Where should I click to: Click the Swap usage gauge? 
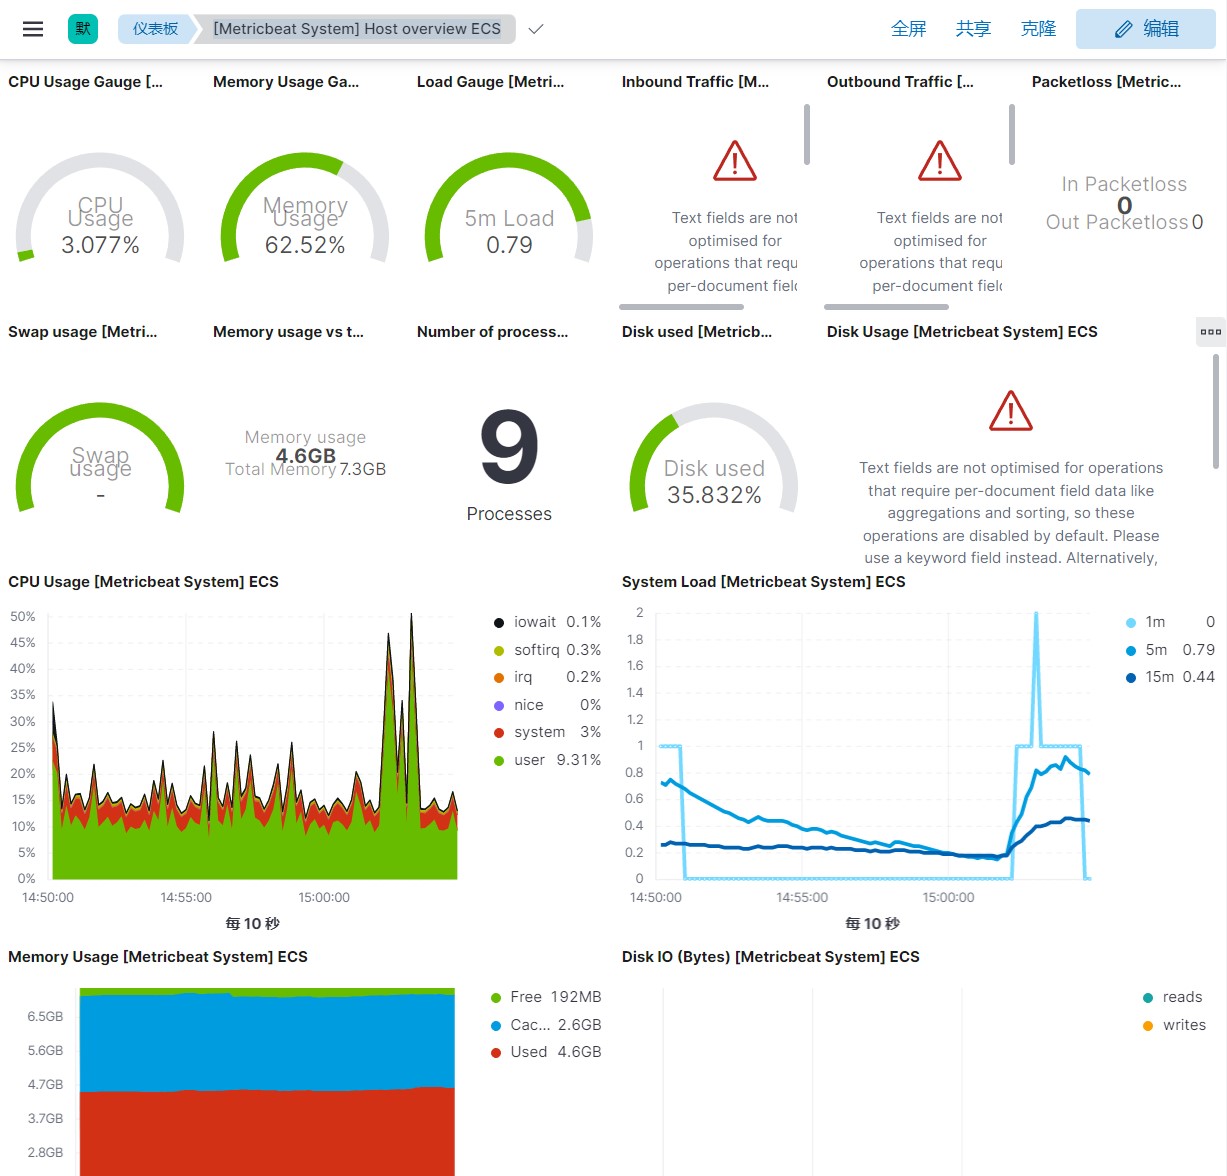[100, 460]
